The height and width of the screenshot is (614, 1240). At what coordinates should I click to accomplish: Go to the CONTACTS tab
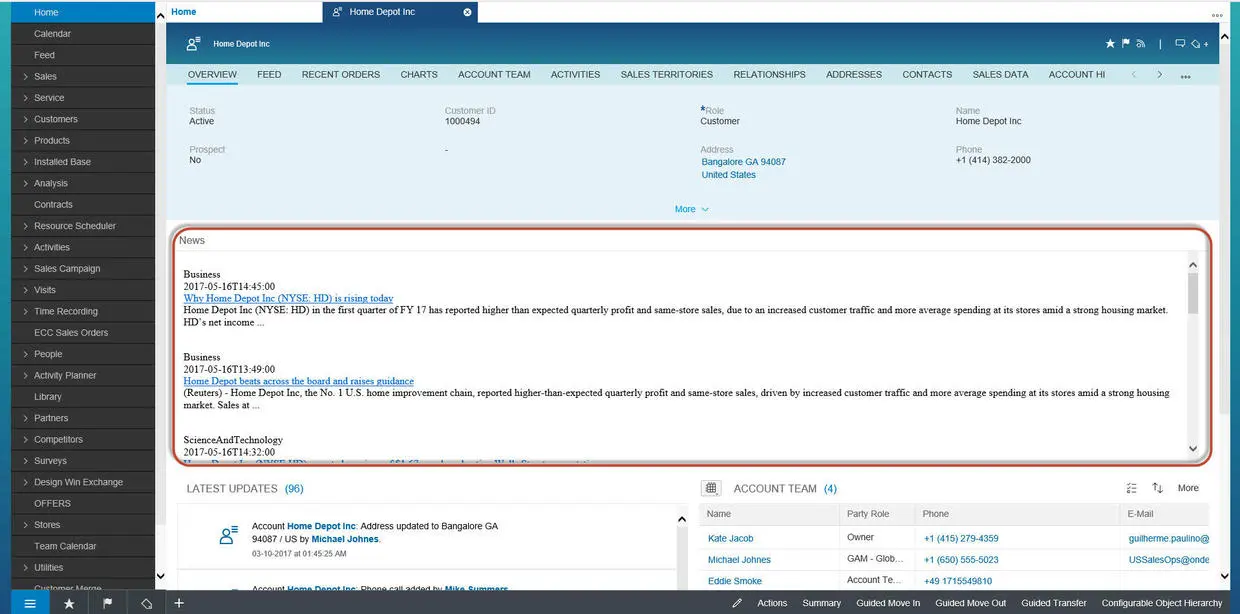(927, 74)
